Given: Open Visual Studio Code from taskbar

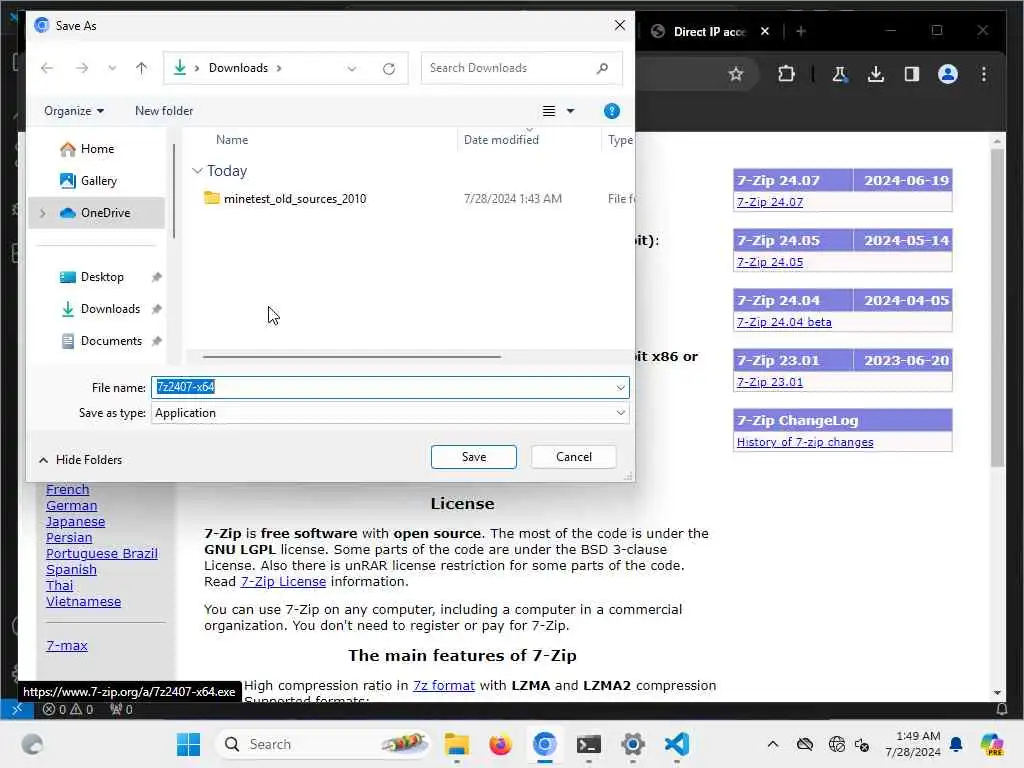Looking at the screenshot, I should [x=677, y=744].
